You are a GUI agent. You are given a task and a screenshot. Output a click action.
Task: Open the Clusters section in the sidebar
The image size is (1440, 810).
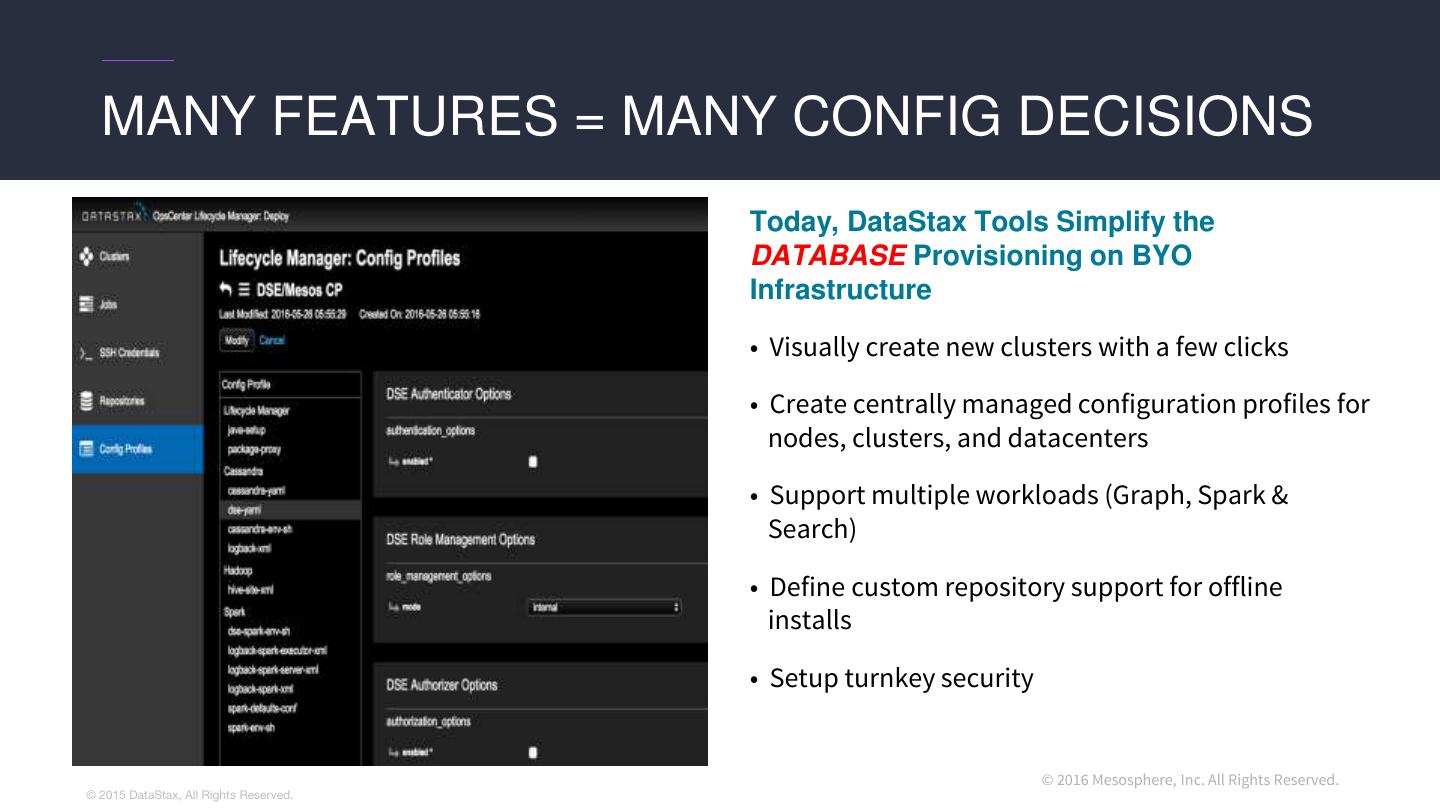point(114,257)
